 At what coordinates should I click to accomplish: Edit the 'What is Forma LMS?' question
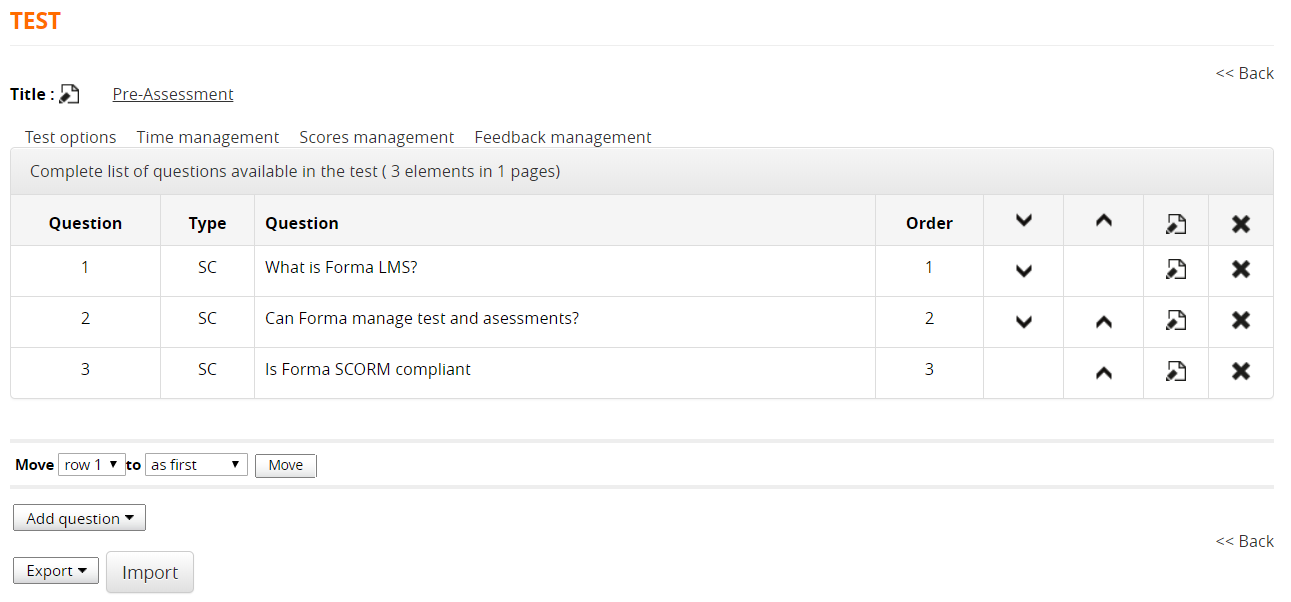point(1176,269)
